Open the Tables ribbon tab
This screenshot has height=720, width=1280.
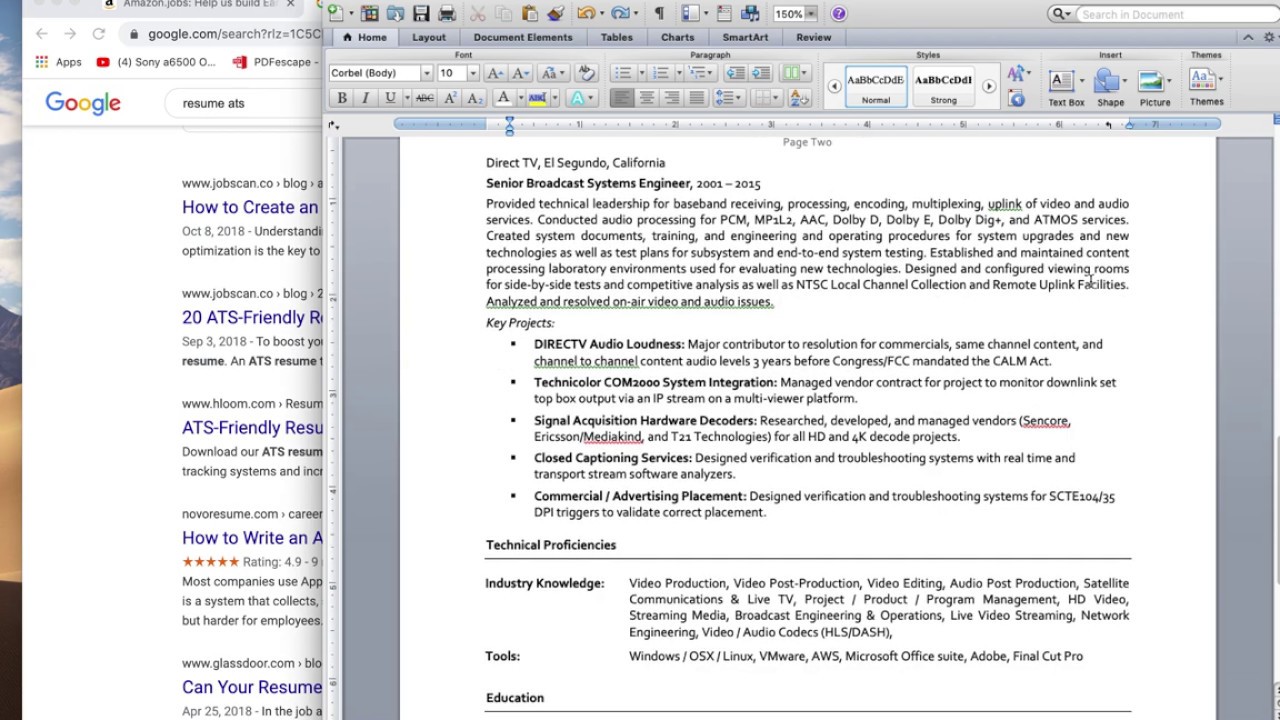(x=616, y=37)
